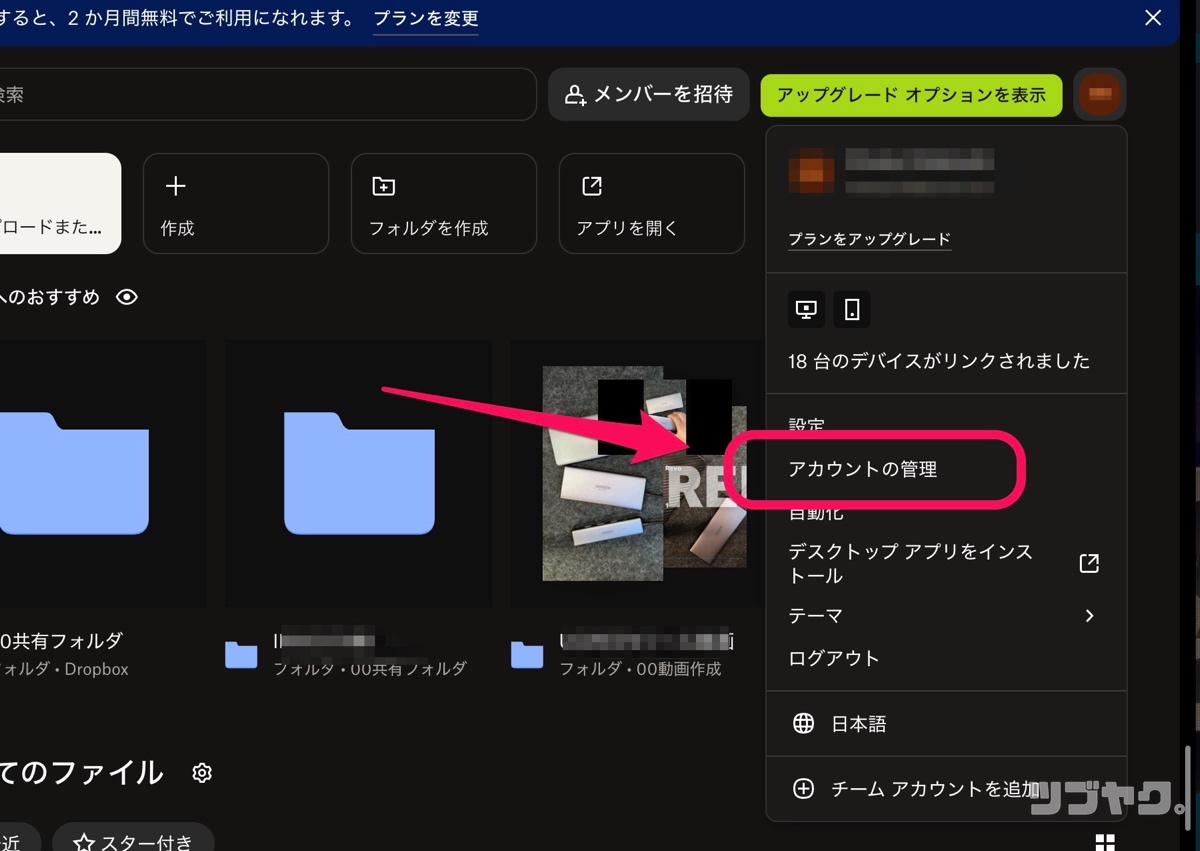Click the grid view icon

(x=1105, y=841)
